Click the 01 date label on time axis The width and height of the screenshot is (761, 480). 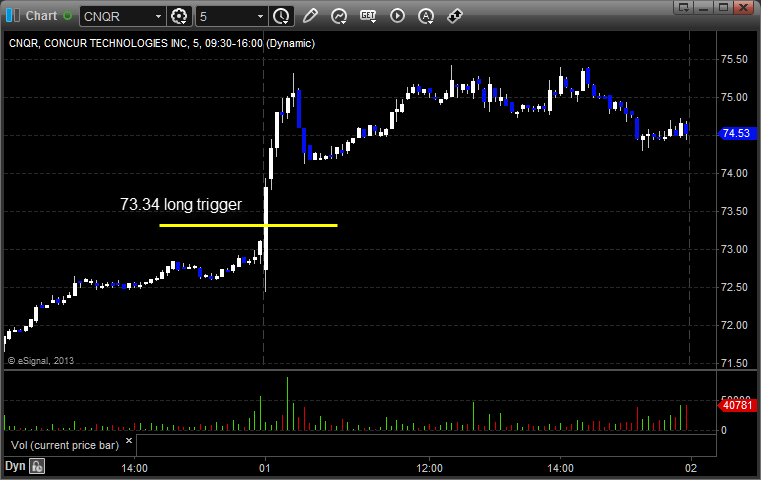coord(265,468)
